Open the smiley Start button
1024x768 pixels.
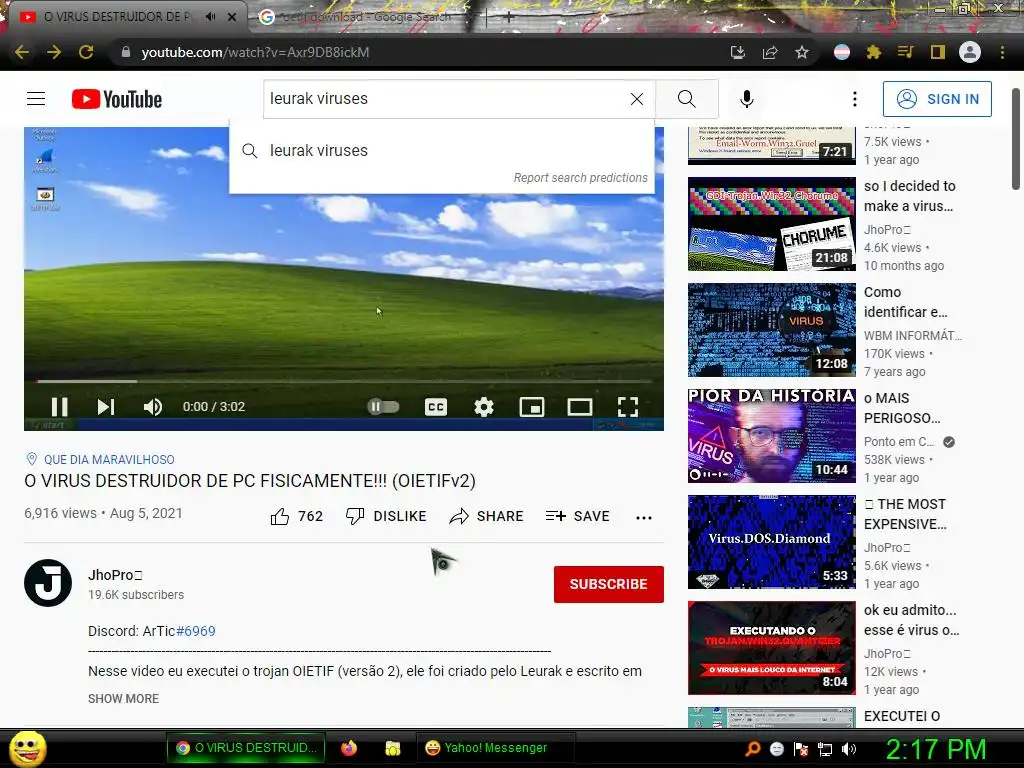point(27,748)
